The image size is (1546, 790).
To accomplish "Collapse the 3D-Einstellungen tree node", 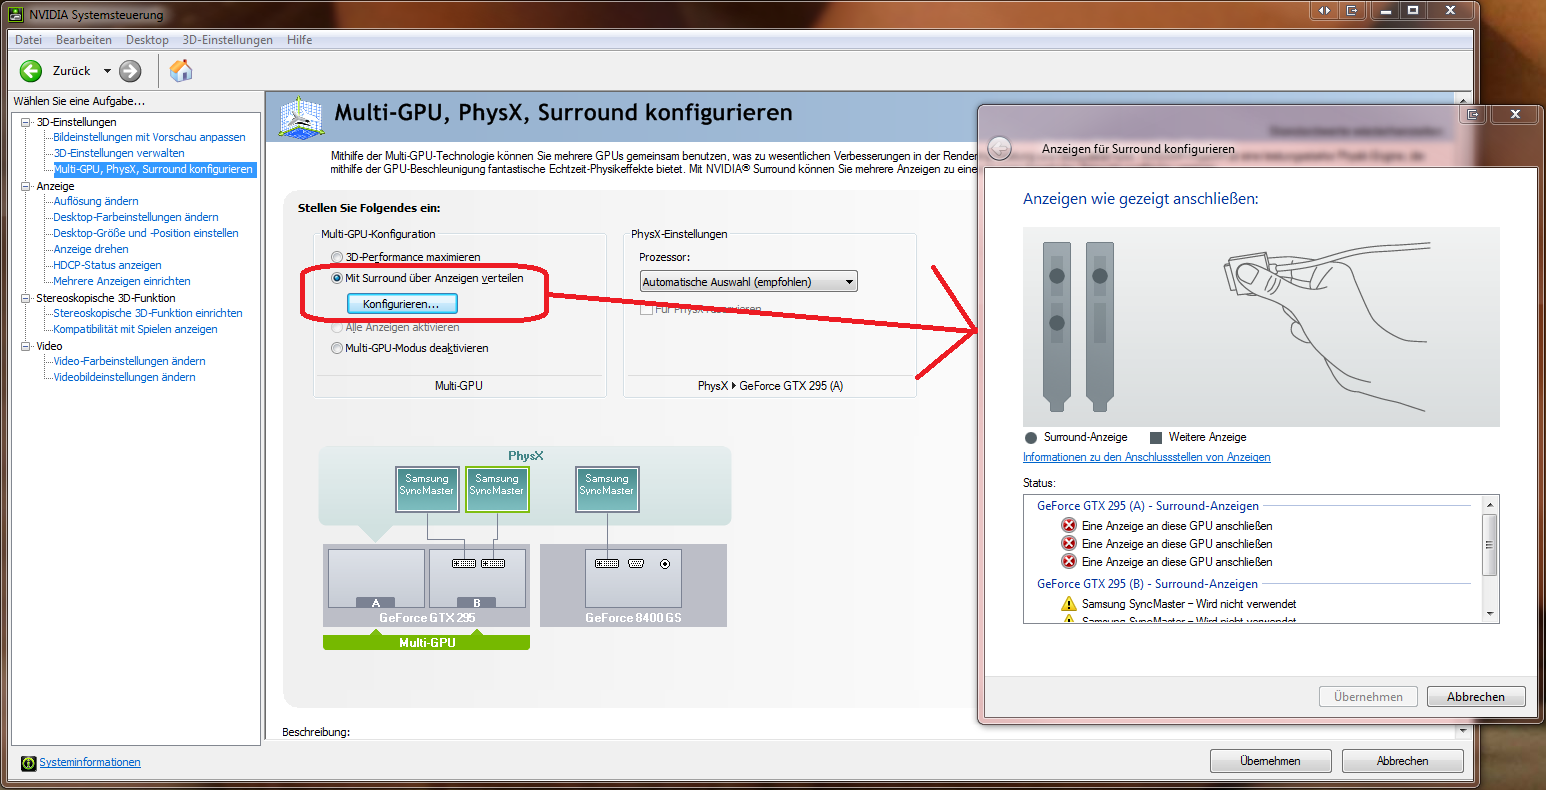I will click(x=26, y=122).
